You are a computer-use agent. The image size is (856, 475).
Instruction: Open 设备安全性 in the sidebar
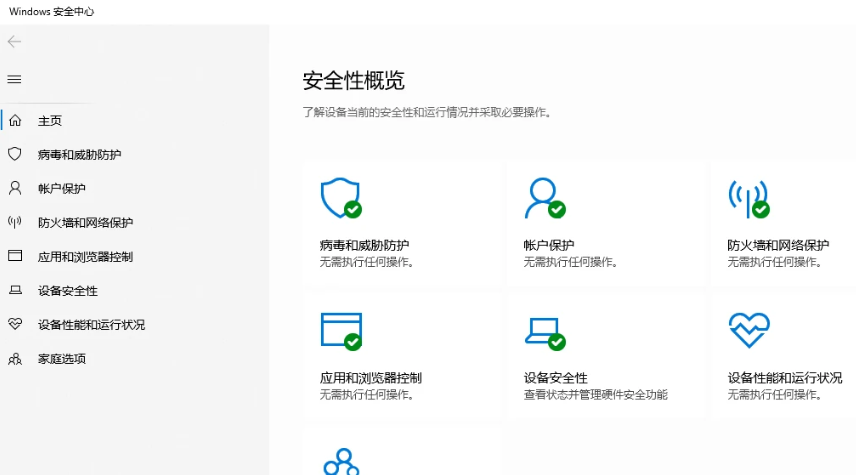point(68,290)
